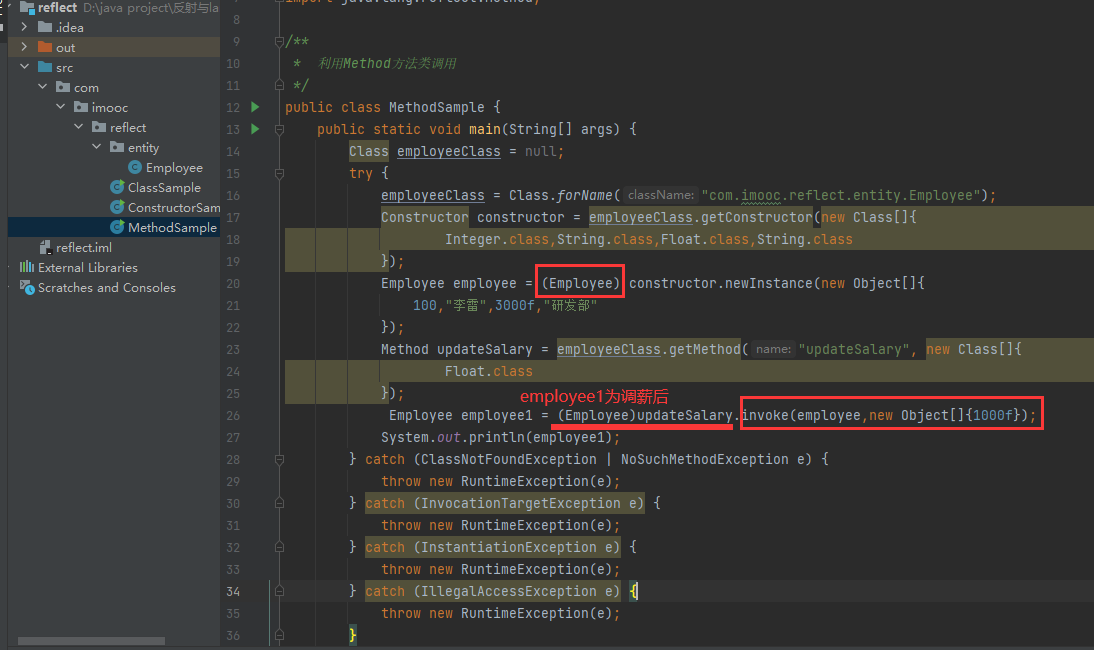Image resolution: width=1094 pixels, height=650 pixels.
Task: Open ConstructorSample runnable class icon
Action: point(117,208)
